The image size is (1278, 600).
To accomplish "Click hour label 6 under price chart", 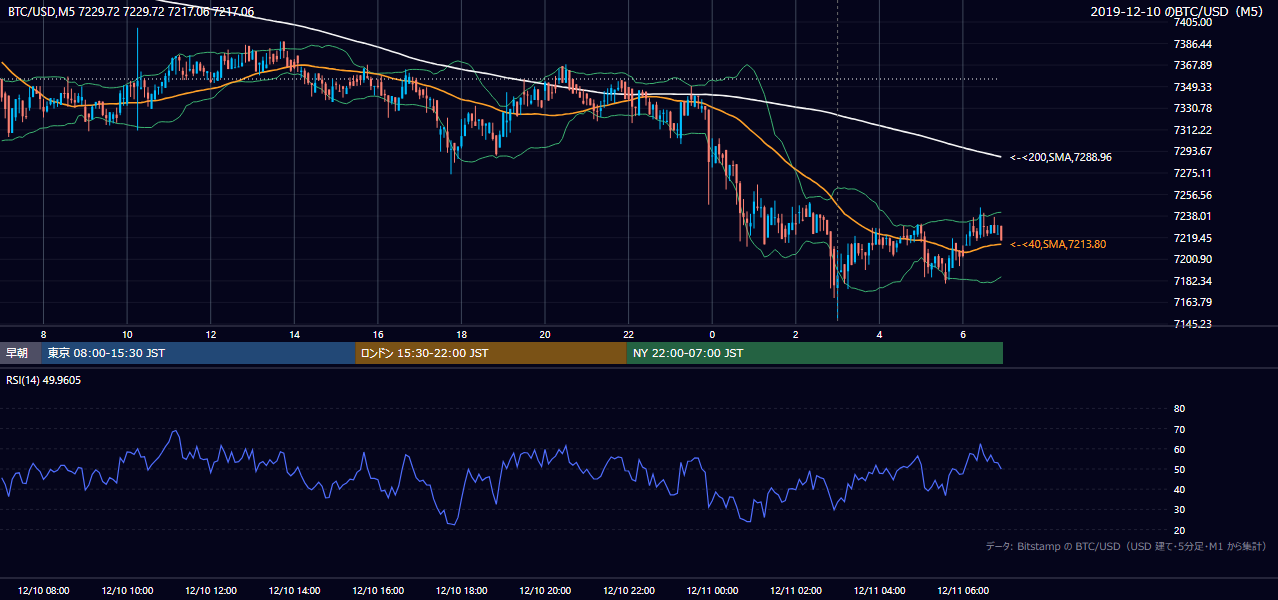I will tap(963, 334).
